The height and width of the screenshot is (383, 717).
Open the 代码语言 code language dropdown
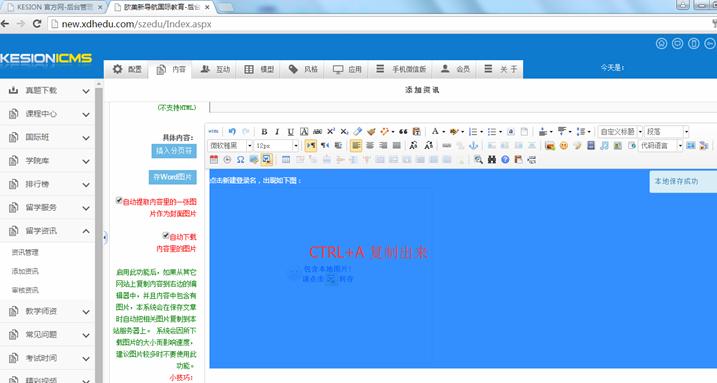tap(660, 145)
